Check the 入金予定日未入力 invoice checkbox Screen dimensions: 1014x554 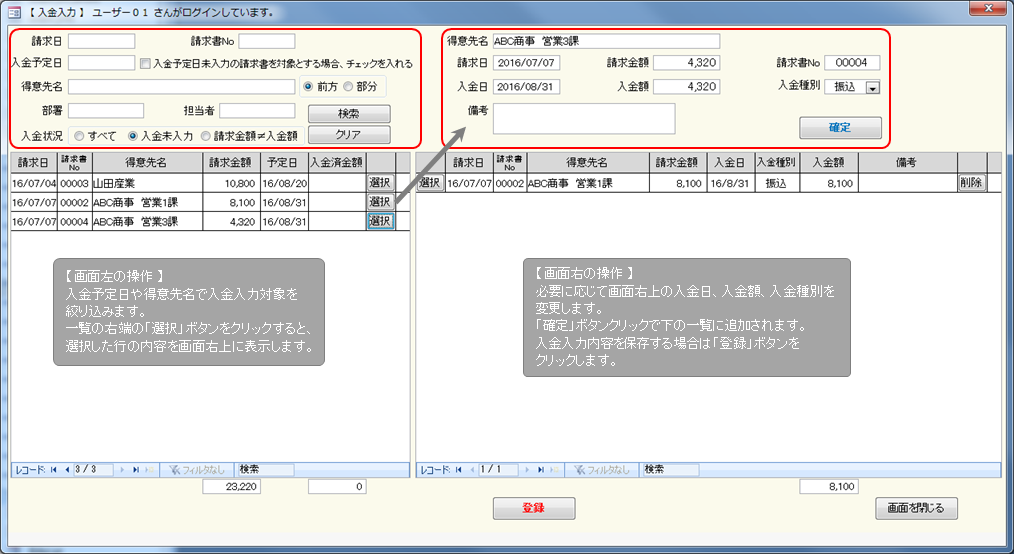coord(145,63)
